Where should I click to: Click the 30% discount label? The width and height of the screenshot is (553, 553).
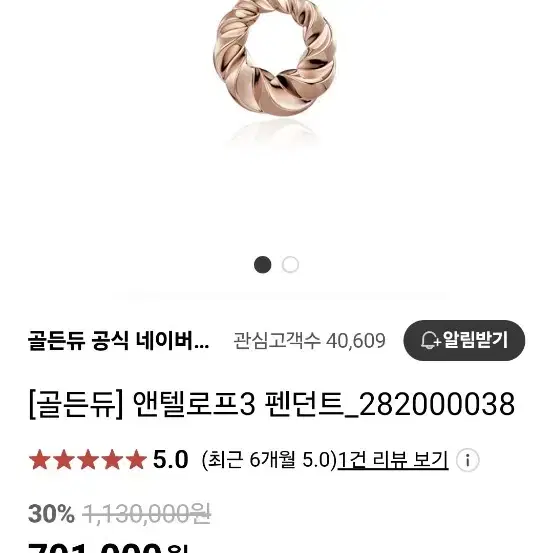(x=51, y=514)
